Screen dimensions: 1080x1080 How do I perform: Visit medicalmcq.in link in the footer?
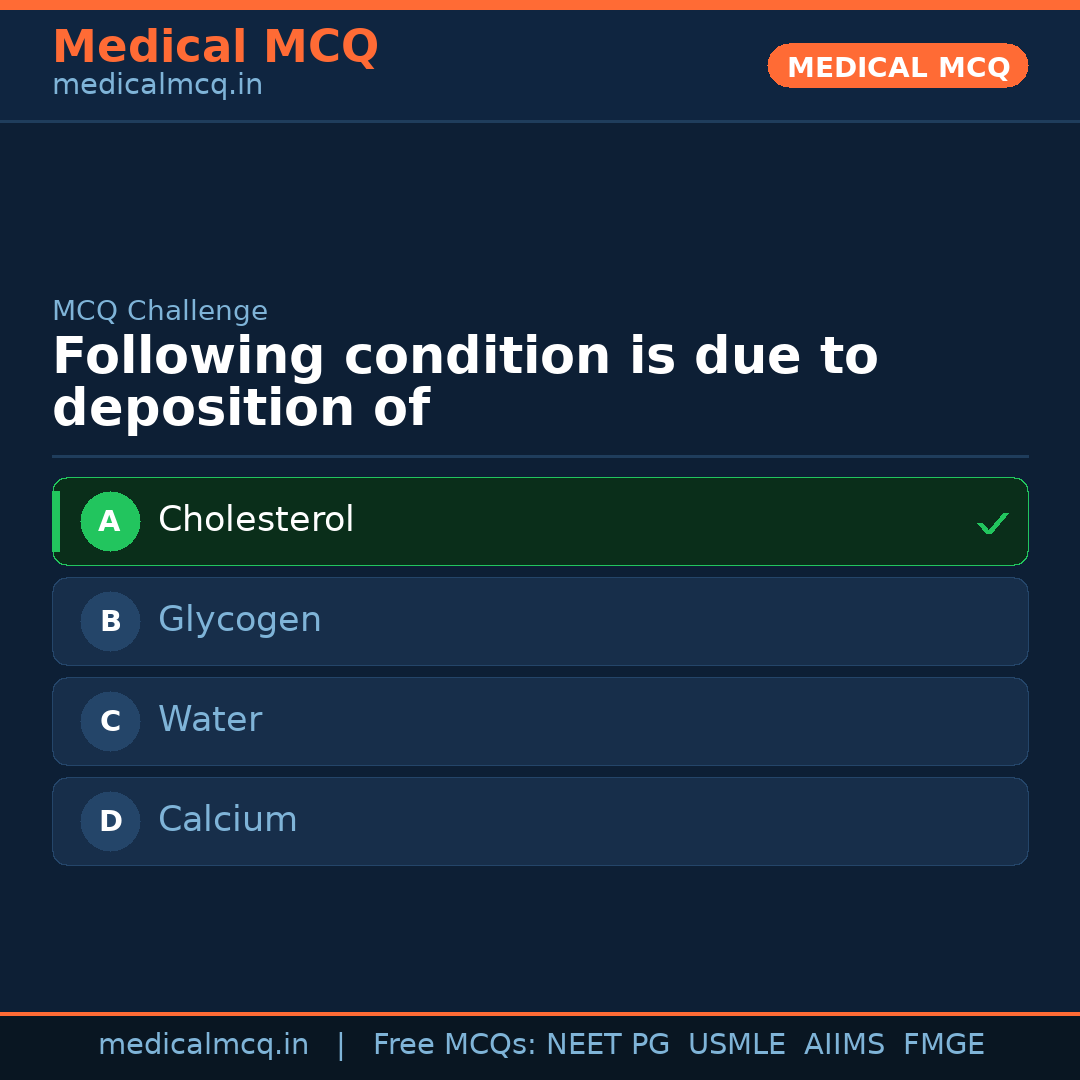coord(203,1044)
